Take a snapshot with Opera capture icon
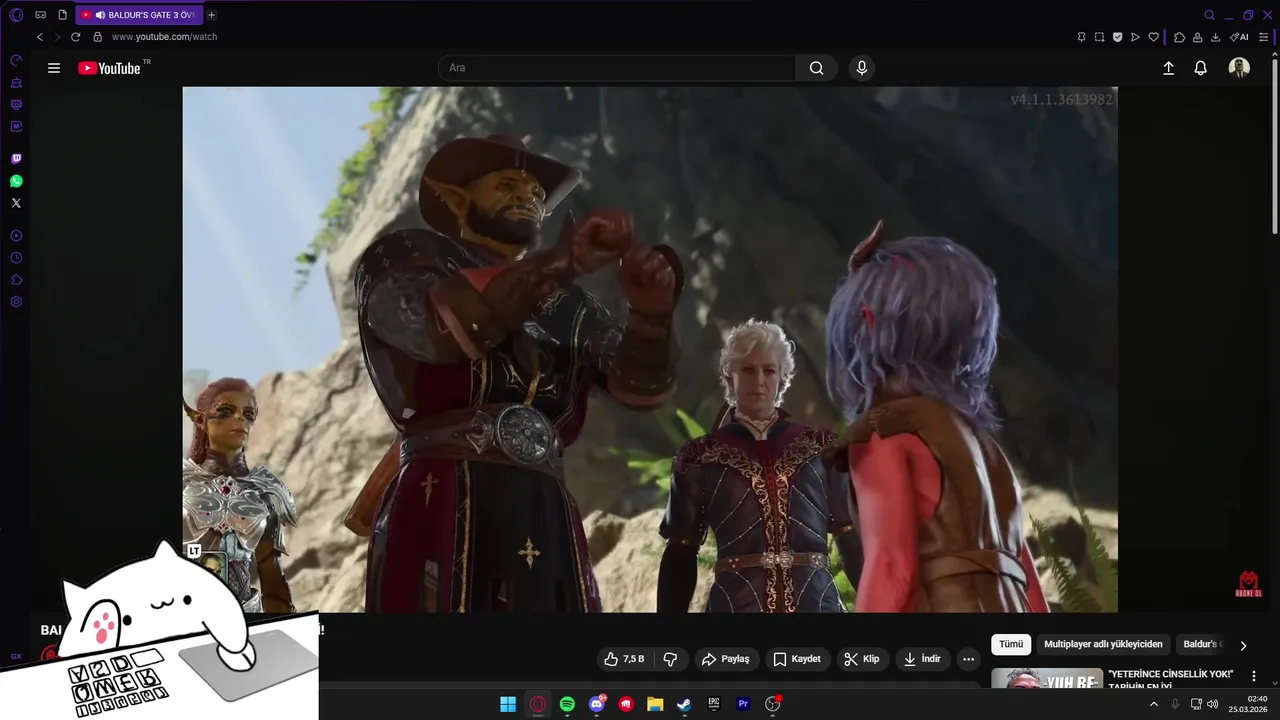 click(x=1099, y=37)
